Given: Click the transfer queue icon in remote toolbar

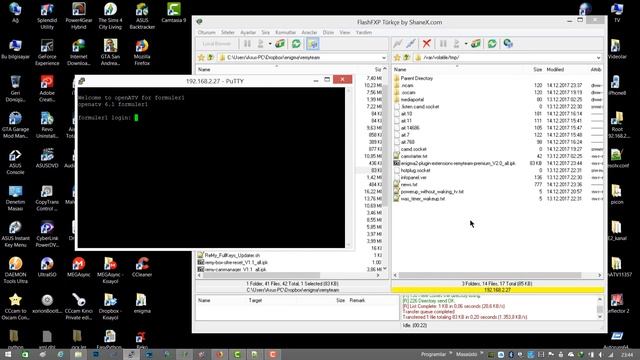Looking at the screenshot, I should [x=476, y=43].
